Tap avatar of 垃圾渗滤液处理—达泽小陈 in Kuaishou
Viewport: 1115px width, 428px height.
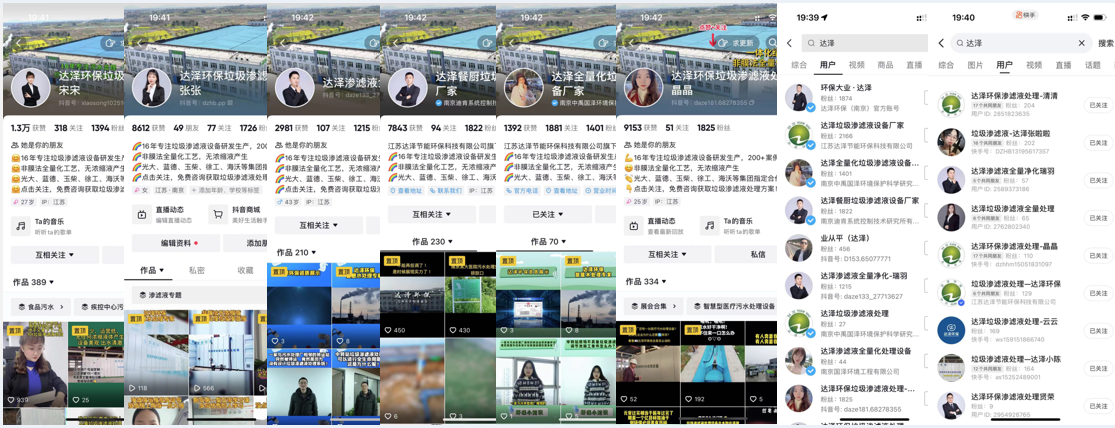click(x=951, y=368)
